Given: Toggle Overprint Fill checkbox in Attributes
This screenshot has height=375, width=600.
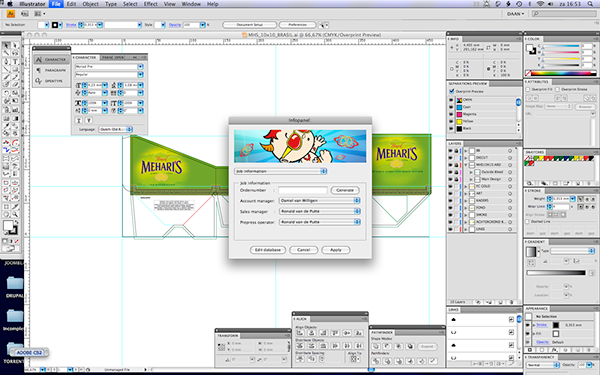Looking at the screenshot, I should click(528, 89).
